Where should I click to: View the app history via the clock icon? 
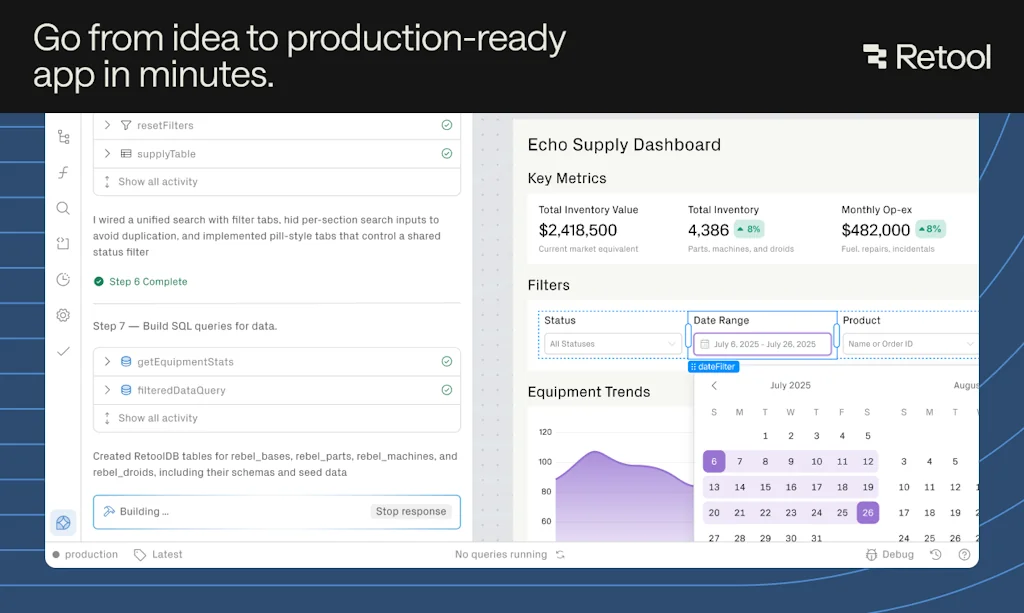coord(63,279)
